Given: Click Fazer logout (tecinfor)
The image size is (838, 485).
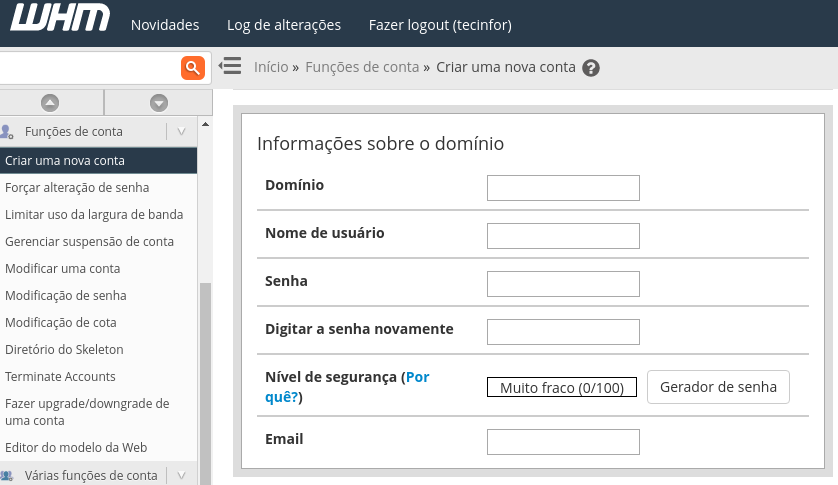Looking at the screenshot, I should pos(440,25).
